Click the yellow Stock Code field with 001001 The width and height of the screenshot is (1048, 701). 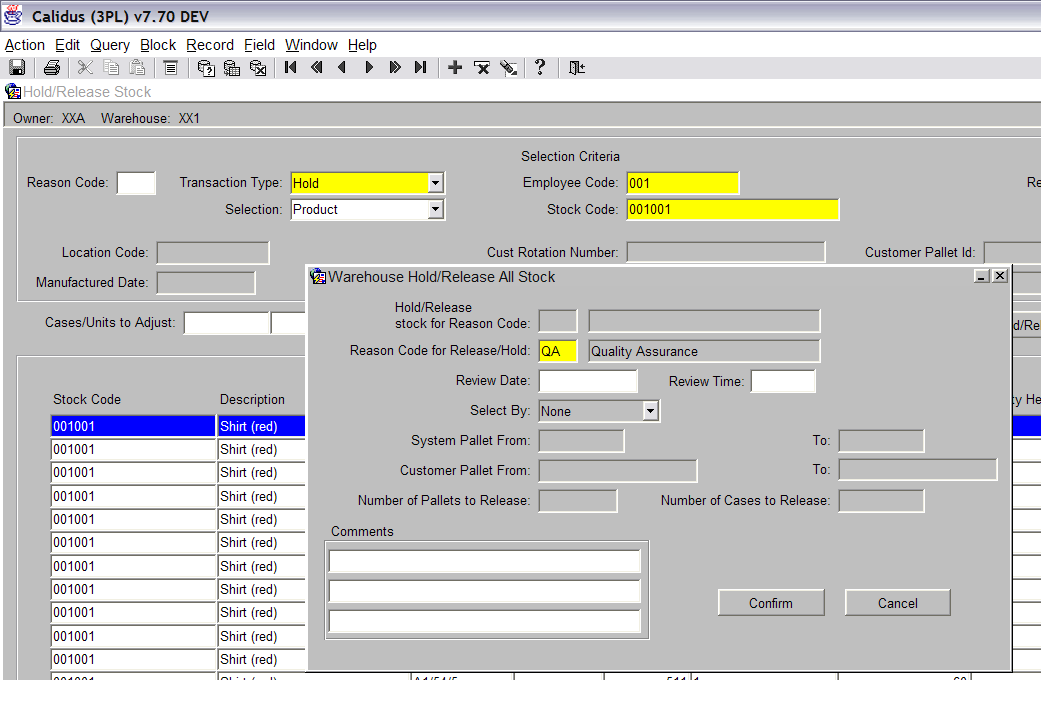(733, 209)
